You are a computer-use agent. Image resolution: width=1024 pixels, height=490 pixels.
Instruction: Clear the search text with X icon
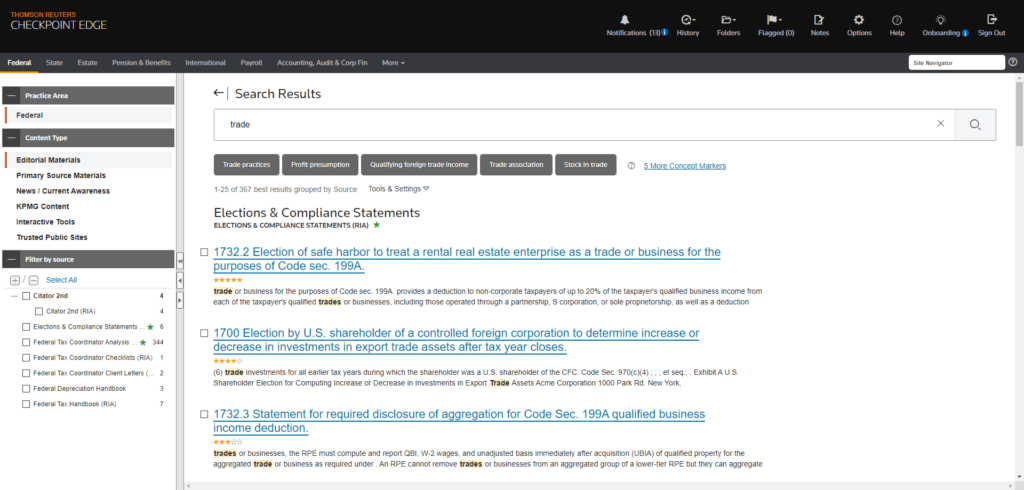coord(940,124)
